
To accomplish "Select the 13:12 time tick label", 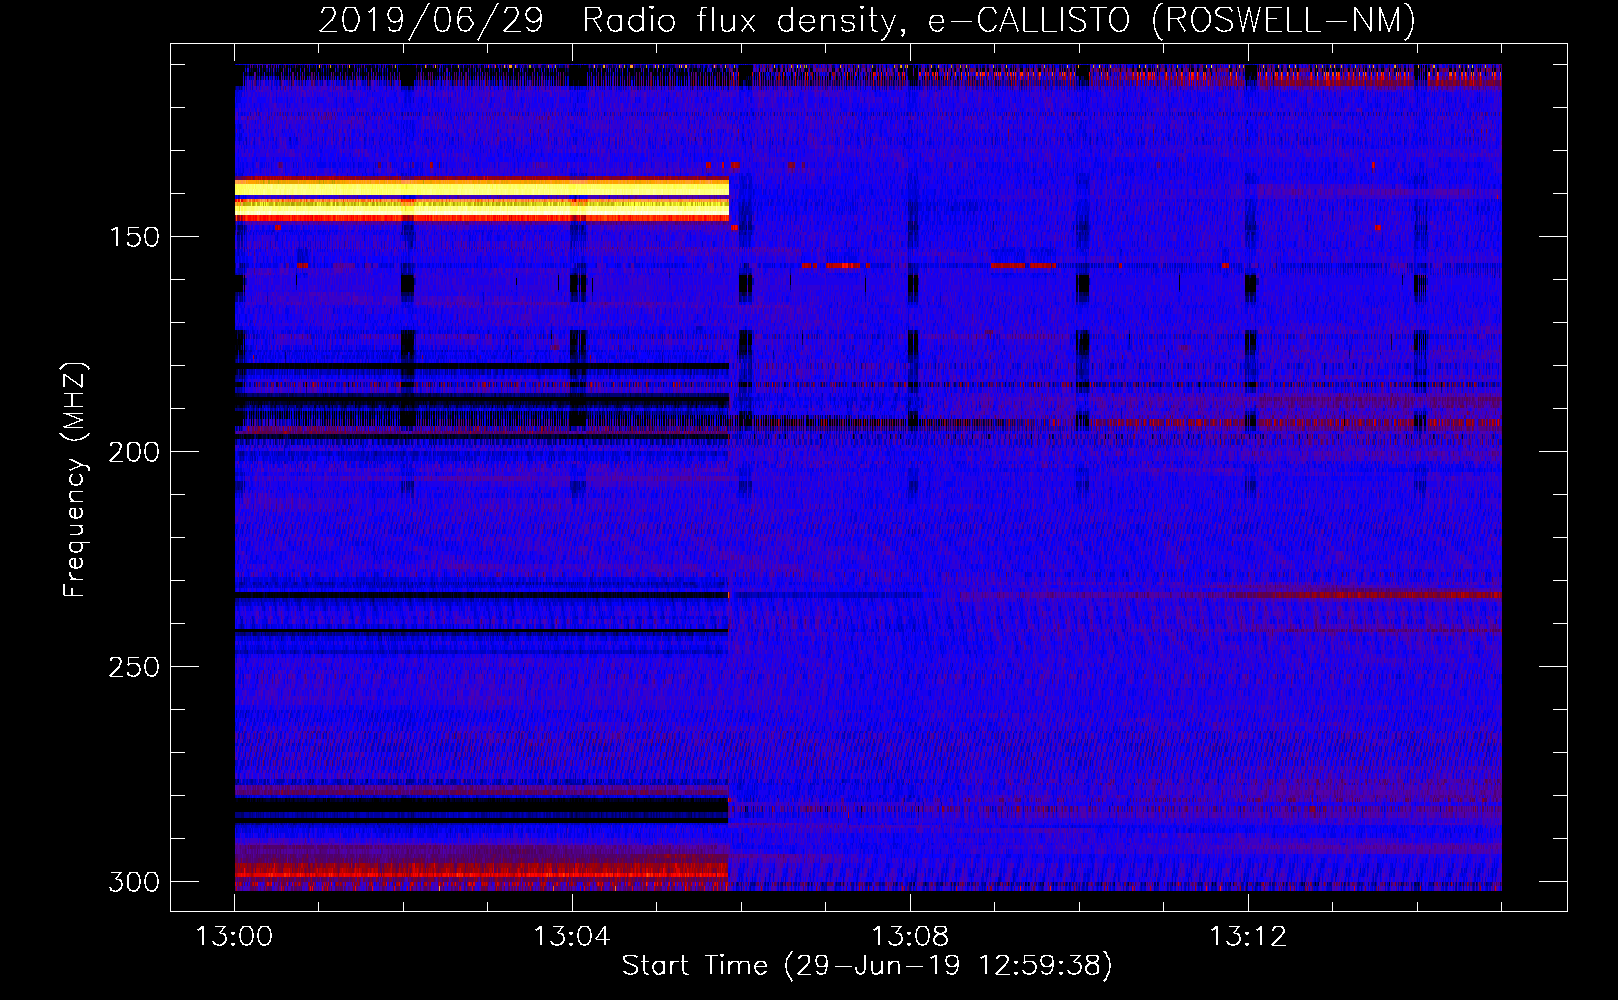I will pos(1248,937).
